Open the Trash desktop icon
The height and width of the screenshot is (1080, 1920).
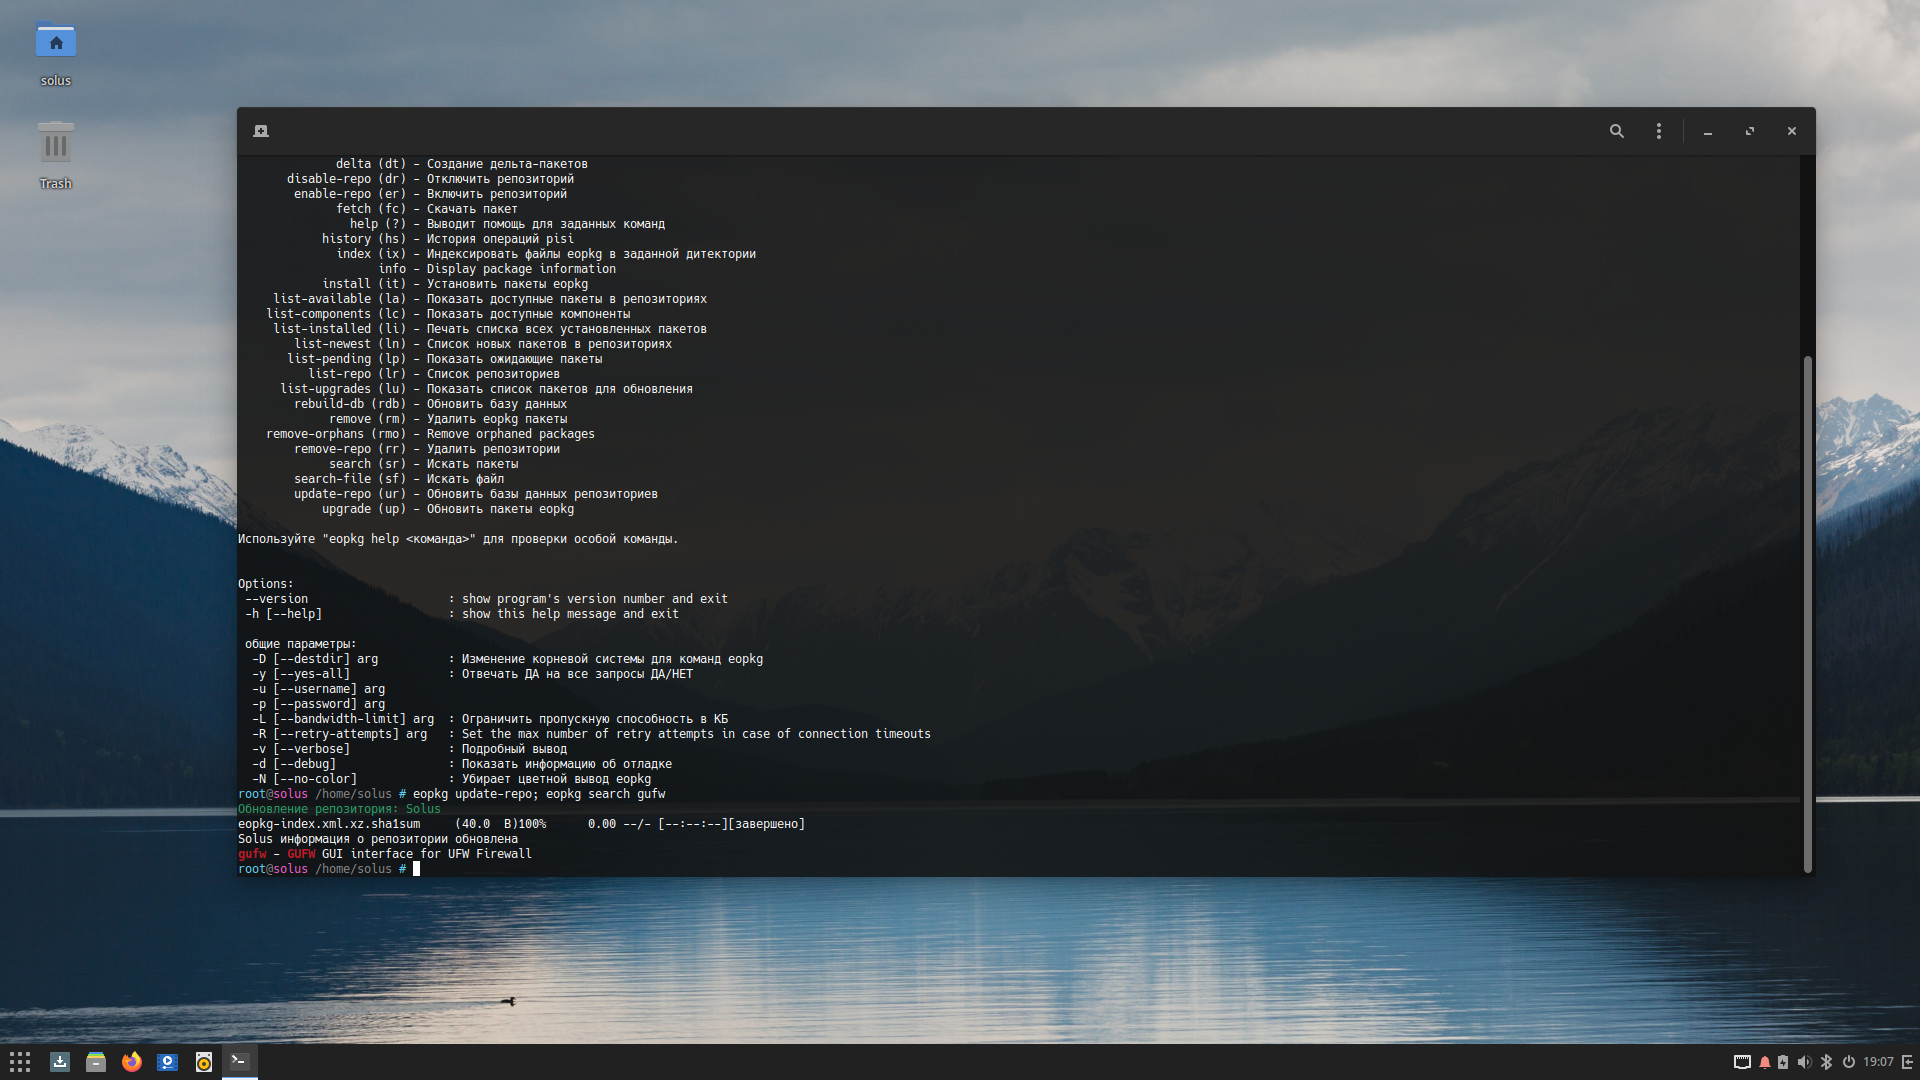56,145
